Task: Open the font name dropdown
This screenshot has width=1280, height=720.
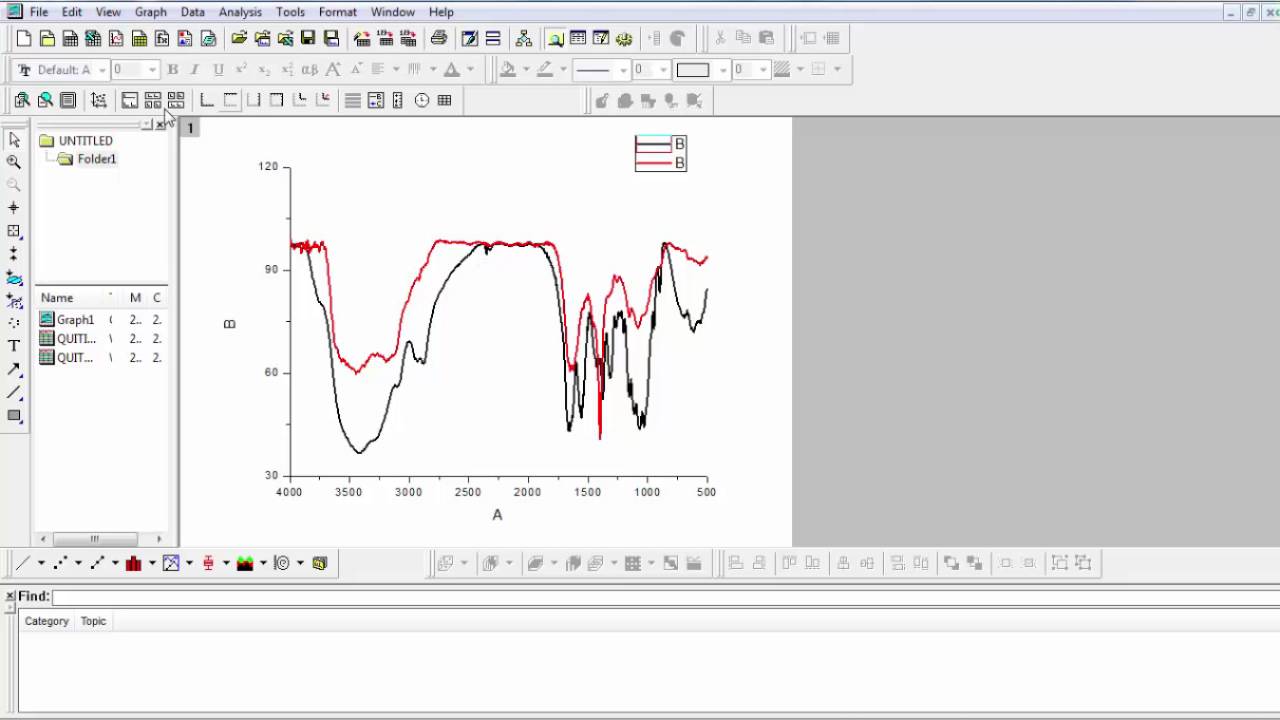Action: tap(102, 70)
